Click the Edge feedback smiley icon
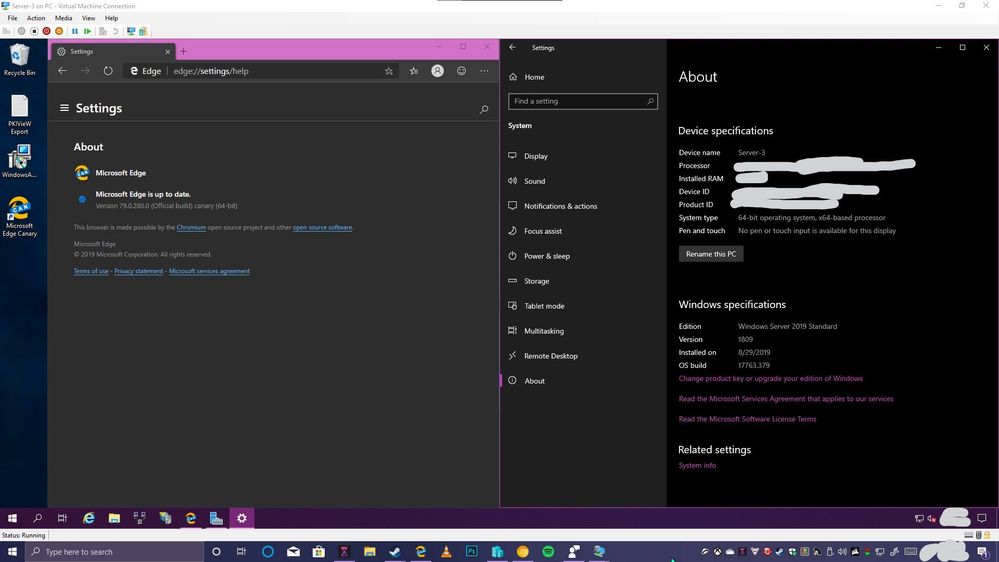This screenshot has width=999, height=562. (x=461, y=71)
